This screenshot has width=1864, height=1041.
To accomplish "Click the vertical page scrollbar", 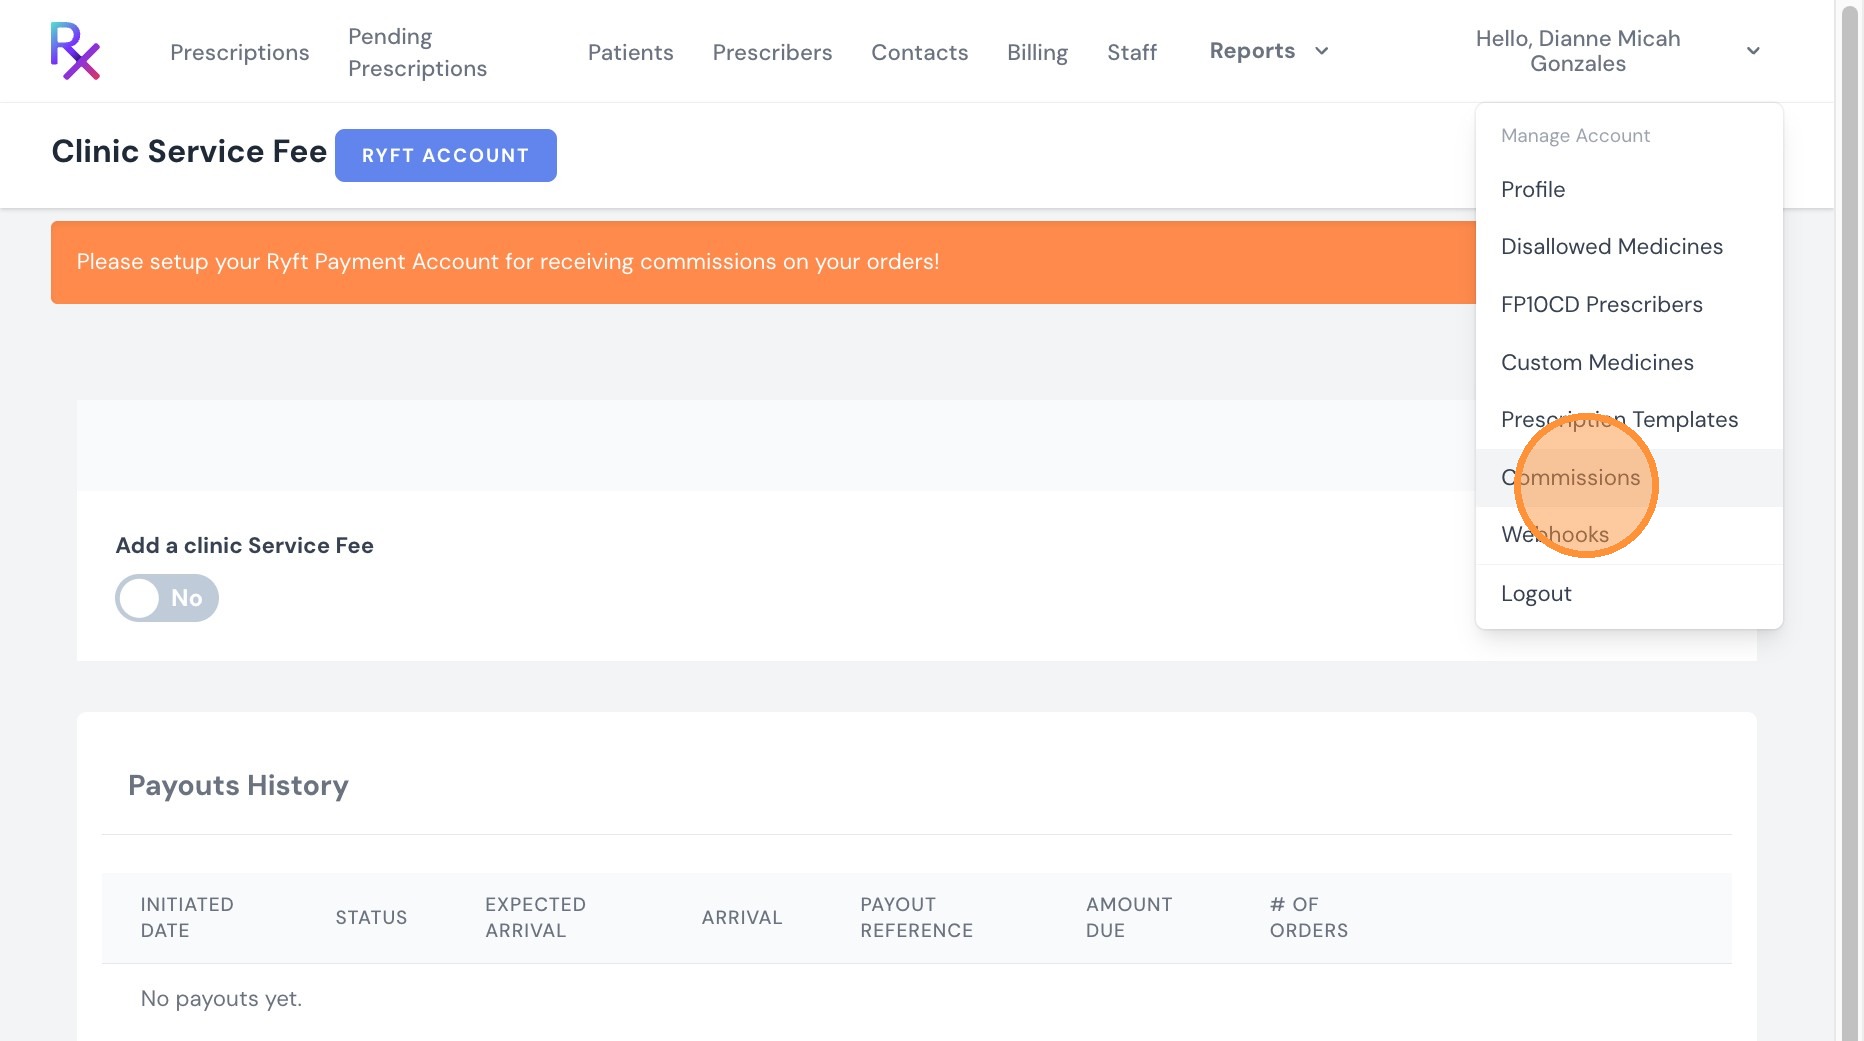I will tap(1849, 520).
